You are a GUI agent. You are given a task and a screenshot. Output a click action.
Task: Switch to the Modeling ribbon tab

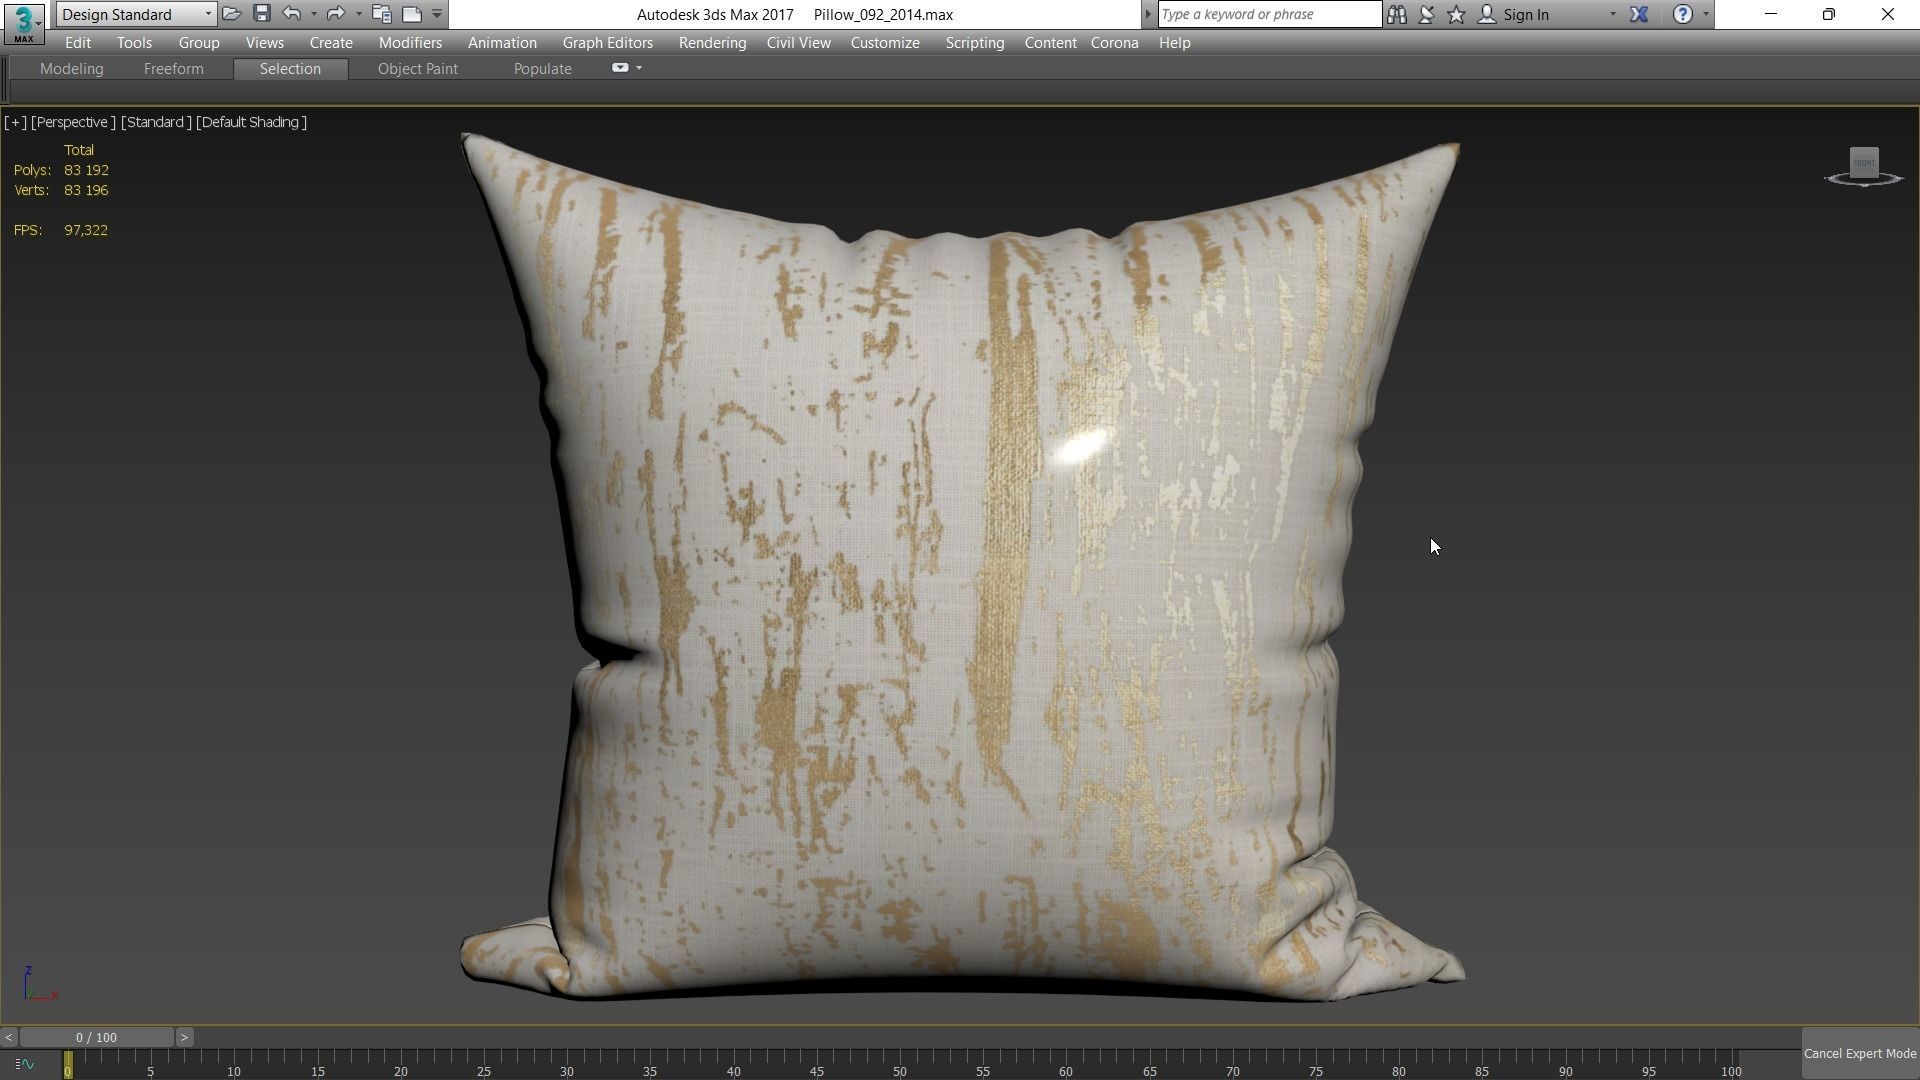(x=72, y=69)
